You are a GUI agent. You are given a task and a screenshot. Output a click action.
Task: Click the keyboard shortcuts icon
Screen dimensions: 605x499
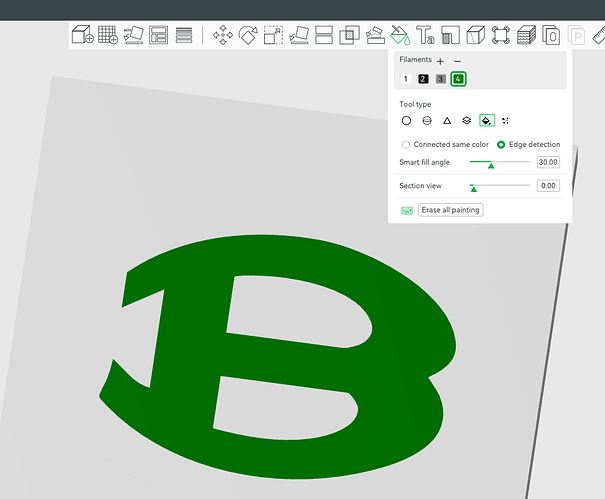(x=407, y=210)
